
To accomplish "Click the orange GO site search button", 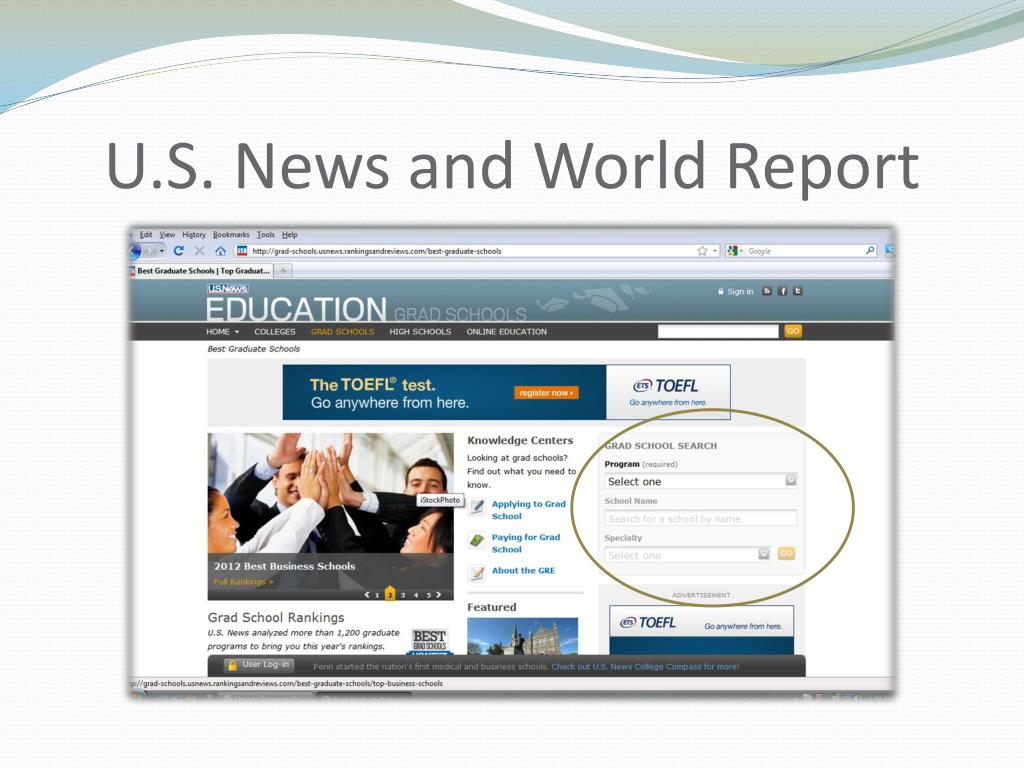I will click(x=793, y=331).
